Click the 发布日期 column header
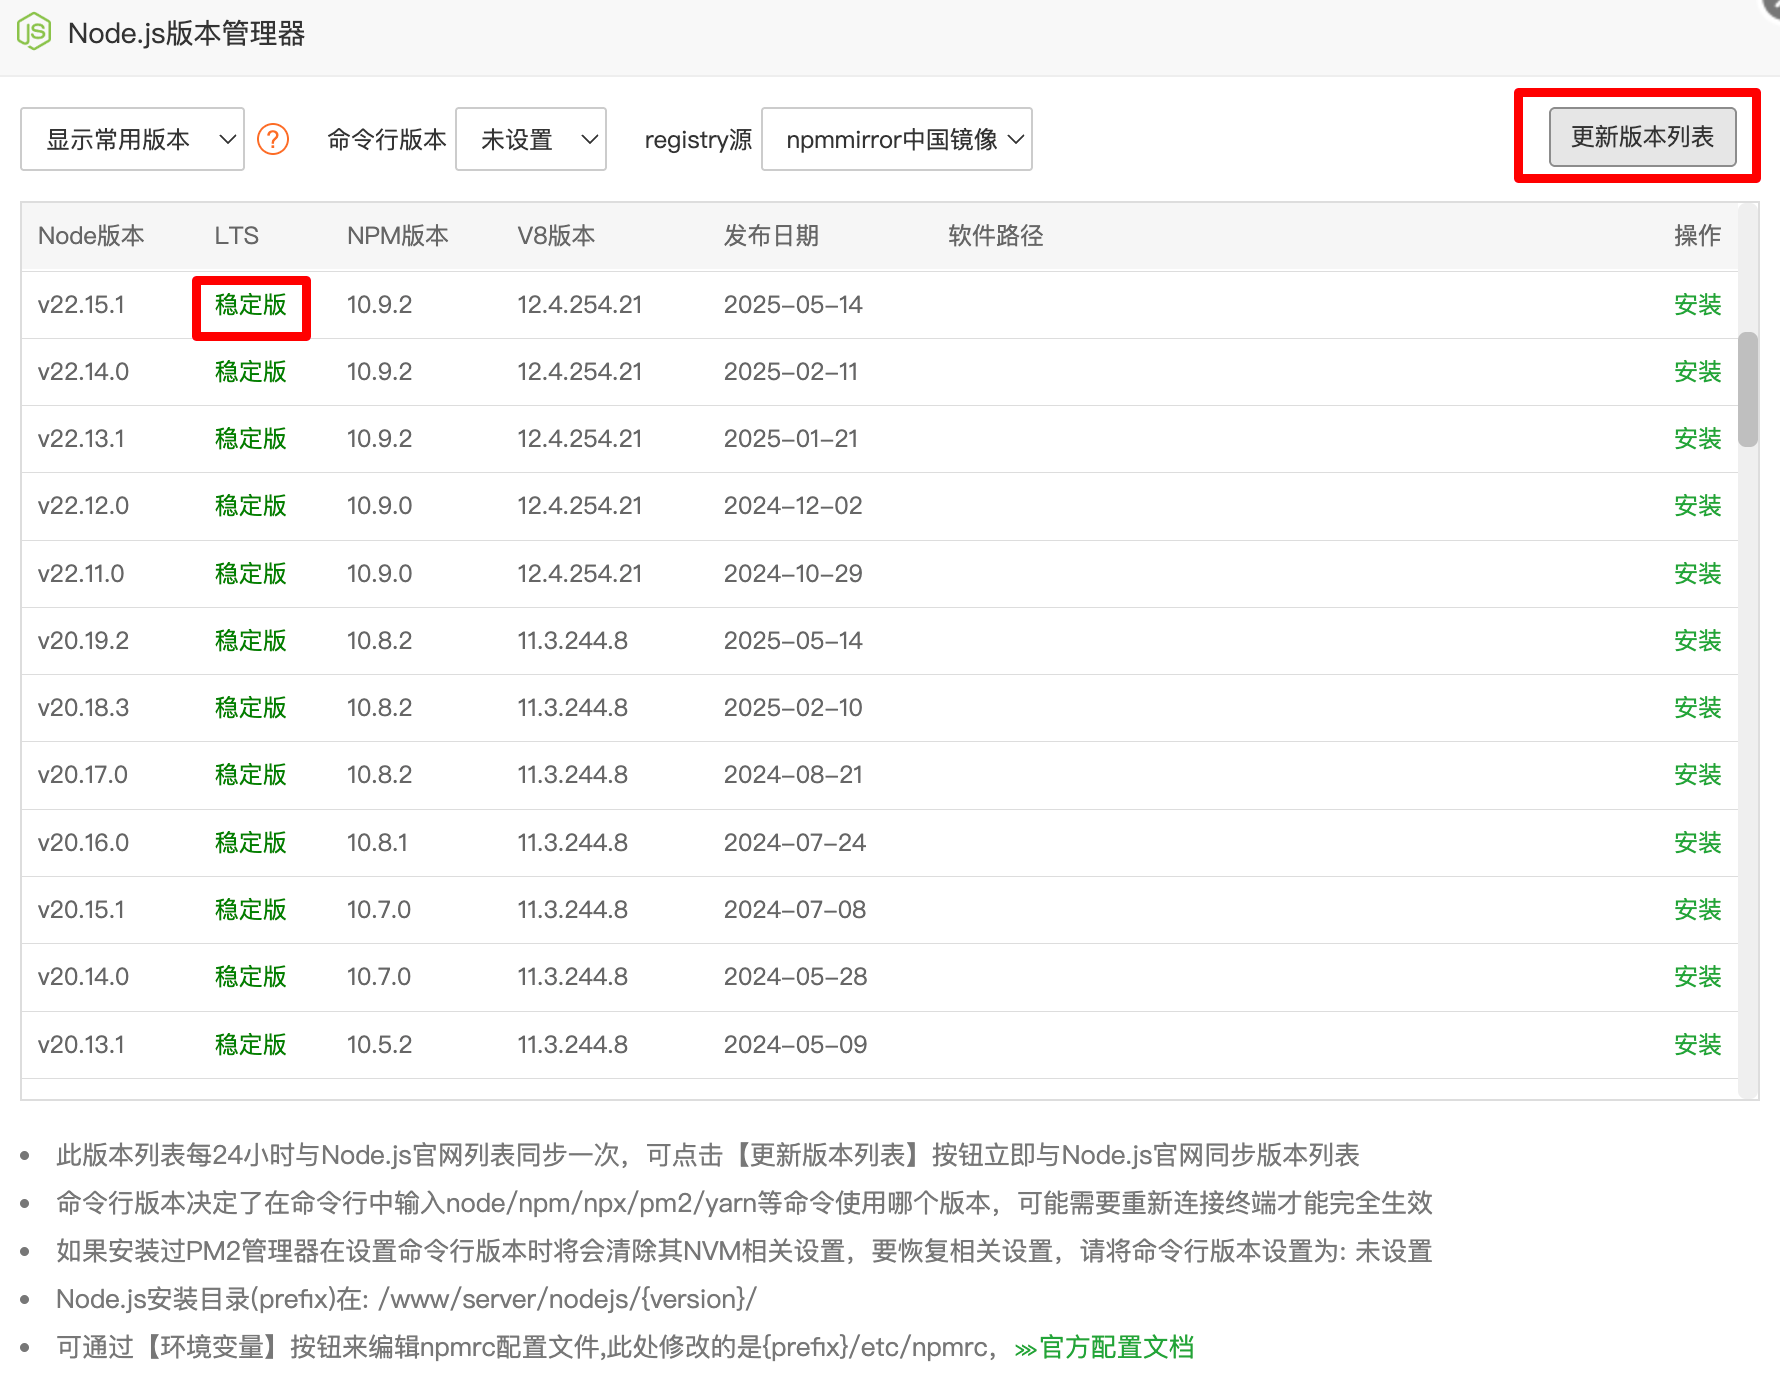The height and width of the screenshot is (1374, 1780). (772, 236)
